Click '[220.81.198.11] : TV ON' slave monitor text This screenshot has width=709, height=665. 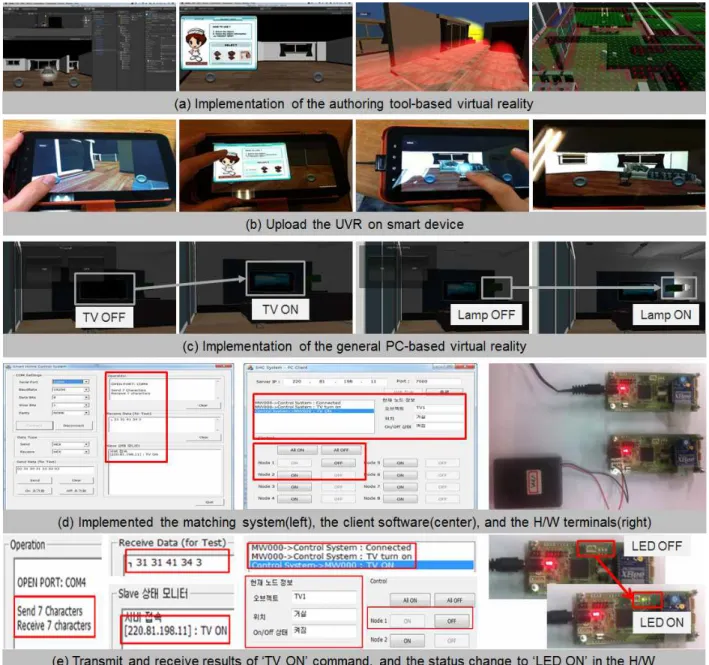[176, 631]
